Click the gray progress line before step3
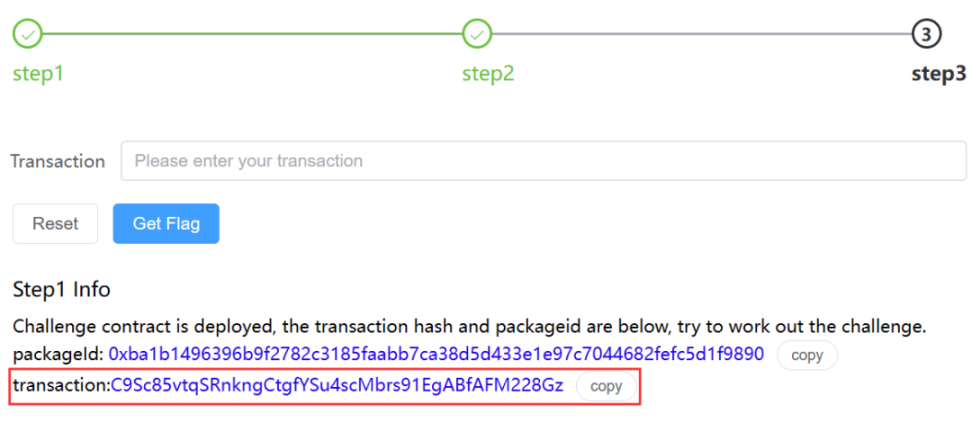Image resolution: width=972 pixels, height=423 pixels. pyautogui.click(x=700, y=34)
